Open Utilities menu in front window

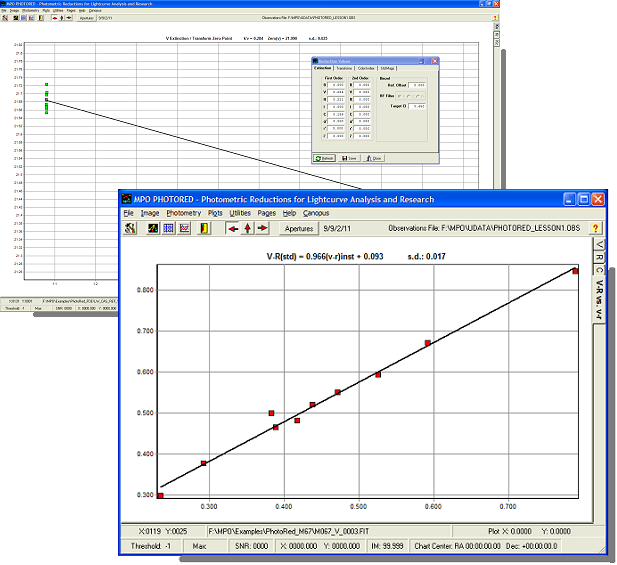(x=240, y=213)
